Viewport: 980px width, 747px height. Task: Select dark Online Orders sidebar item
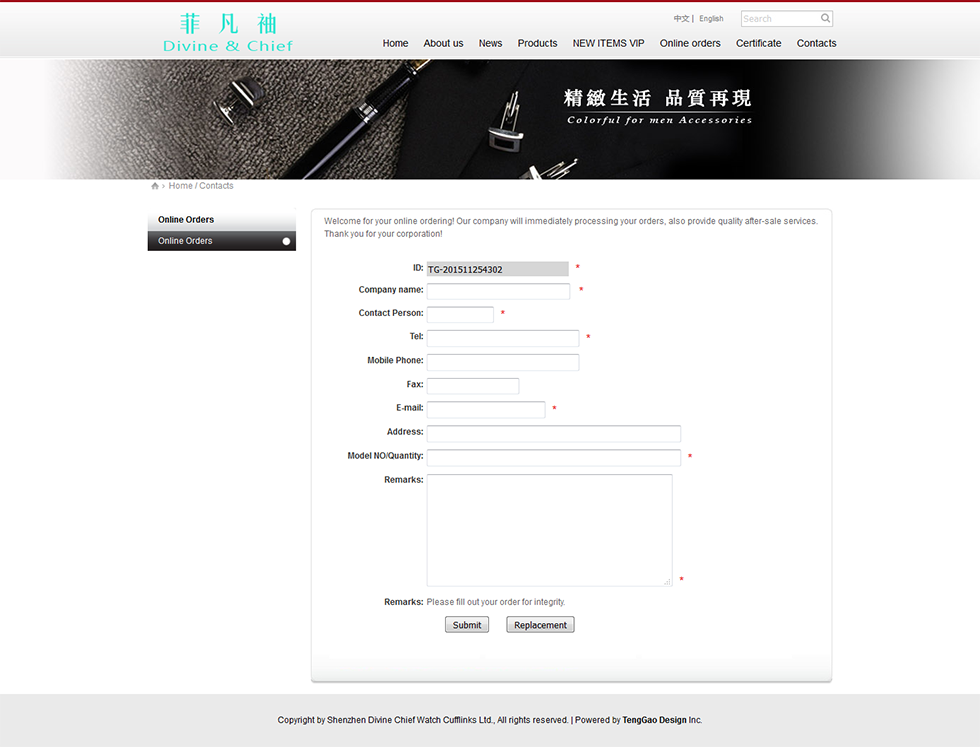221,241
